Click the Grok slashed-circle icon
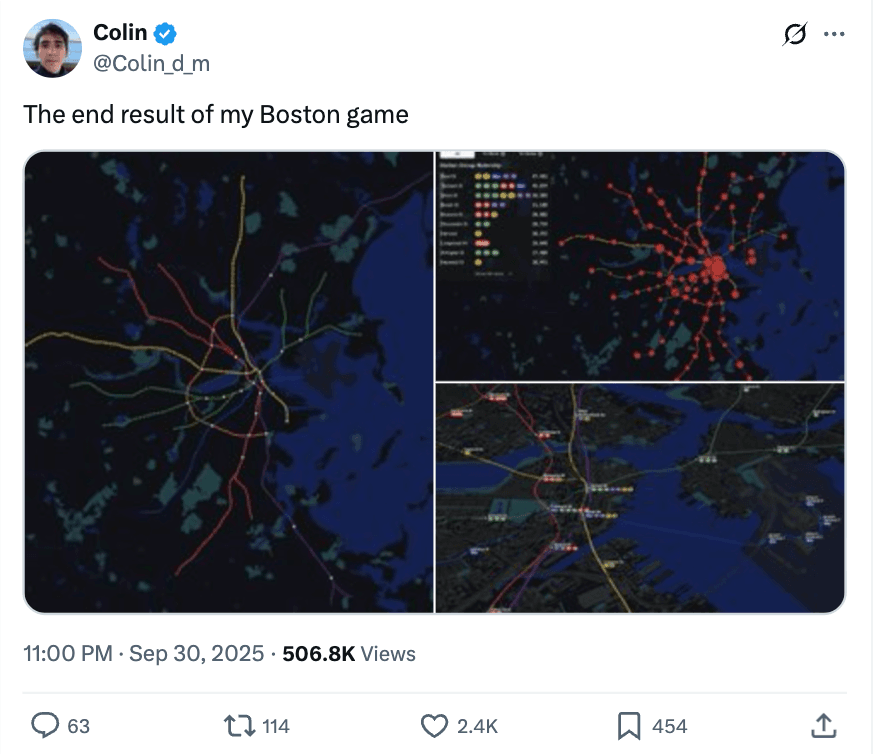878x754 pixels. coord(795,34)
